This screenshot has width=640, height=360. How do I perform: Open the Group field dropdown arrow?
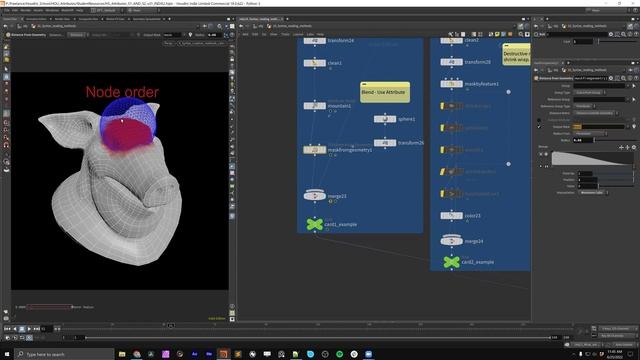(628, 86)
